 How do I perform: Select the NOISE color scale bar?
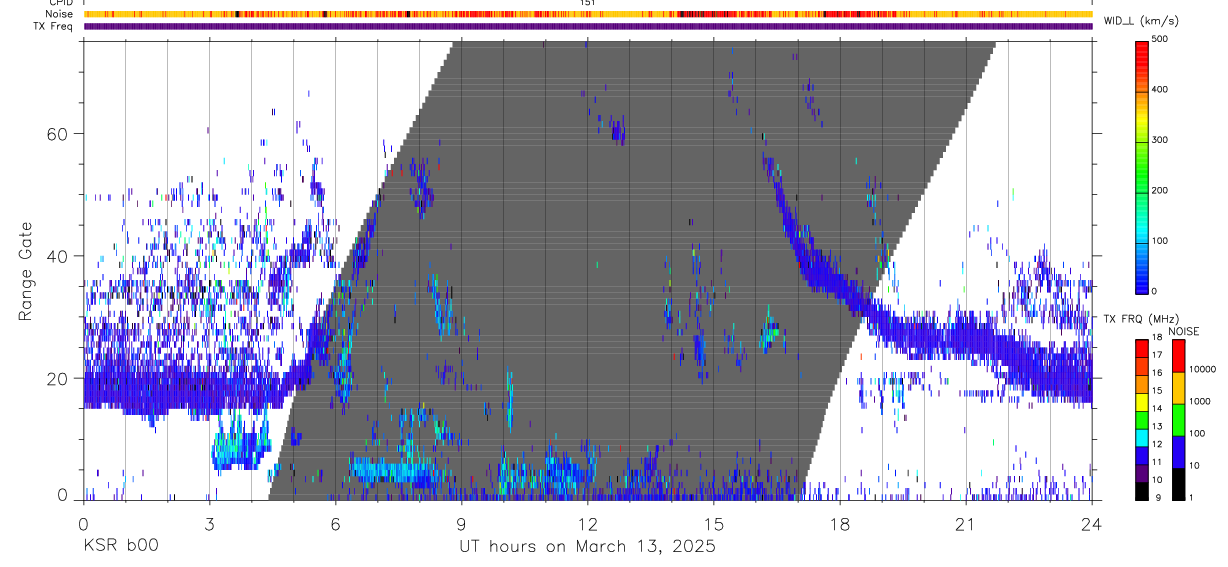point(1178,420)
